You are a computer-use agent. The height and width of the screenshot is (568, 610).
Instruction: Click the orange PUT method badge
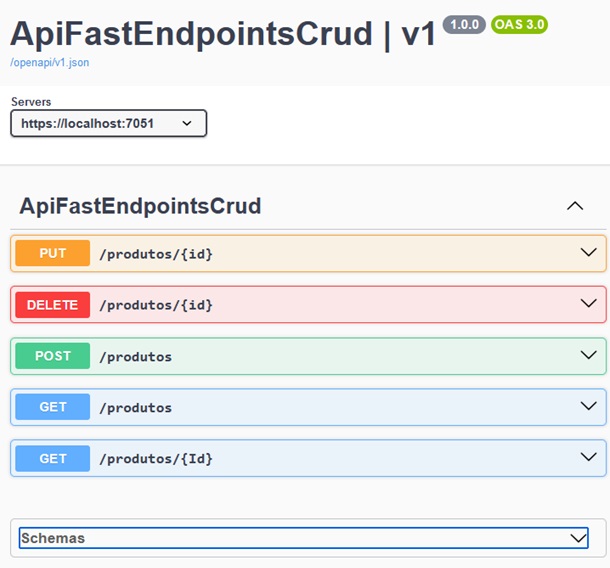[x=52, y=254]
